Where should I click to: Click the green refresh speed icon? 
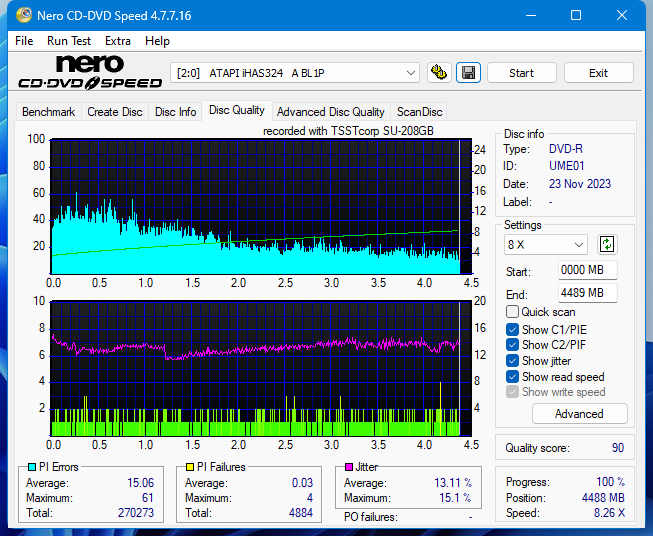(x=607, y=244)
